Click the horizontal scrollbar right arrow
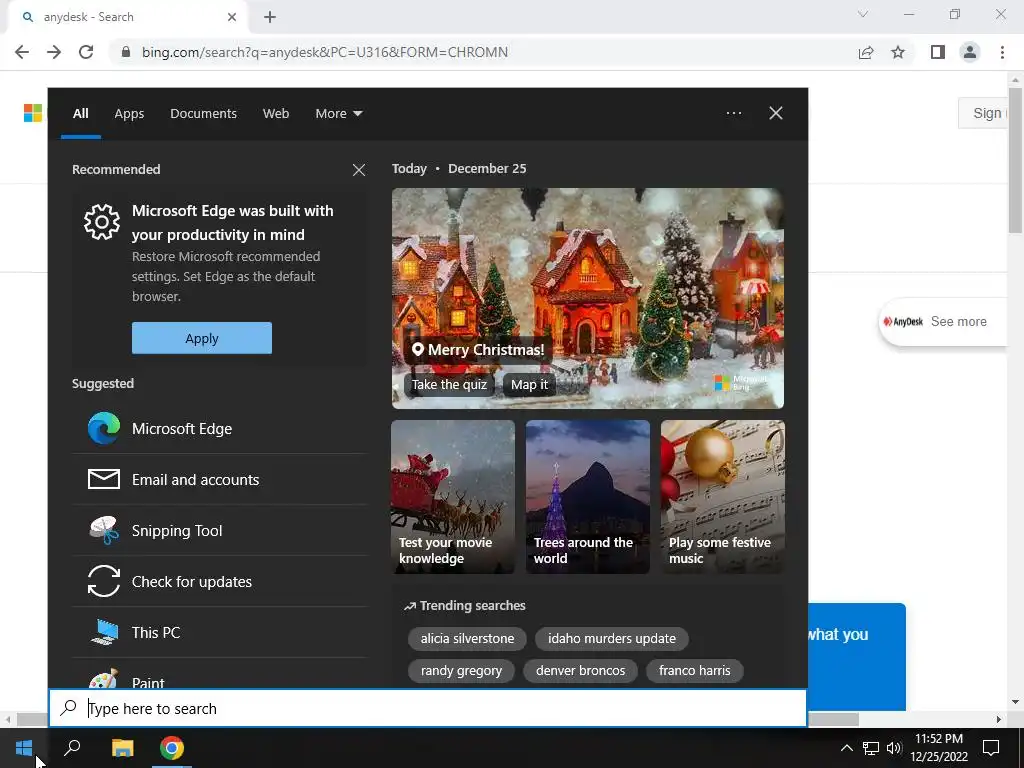Screen dimensions: 1024x768 click(x=999, y=719)
